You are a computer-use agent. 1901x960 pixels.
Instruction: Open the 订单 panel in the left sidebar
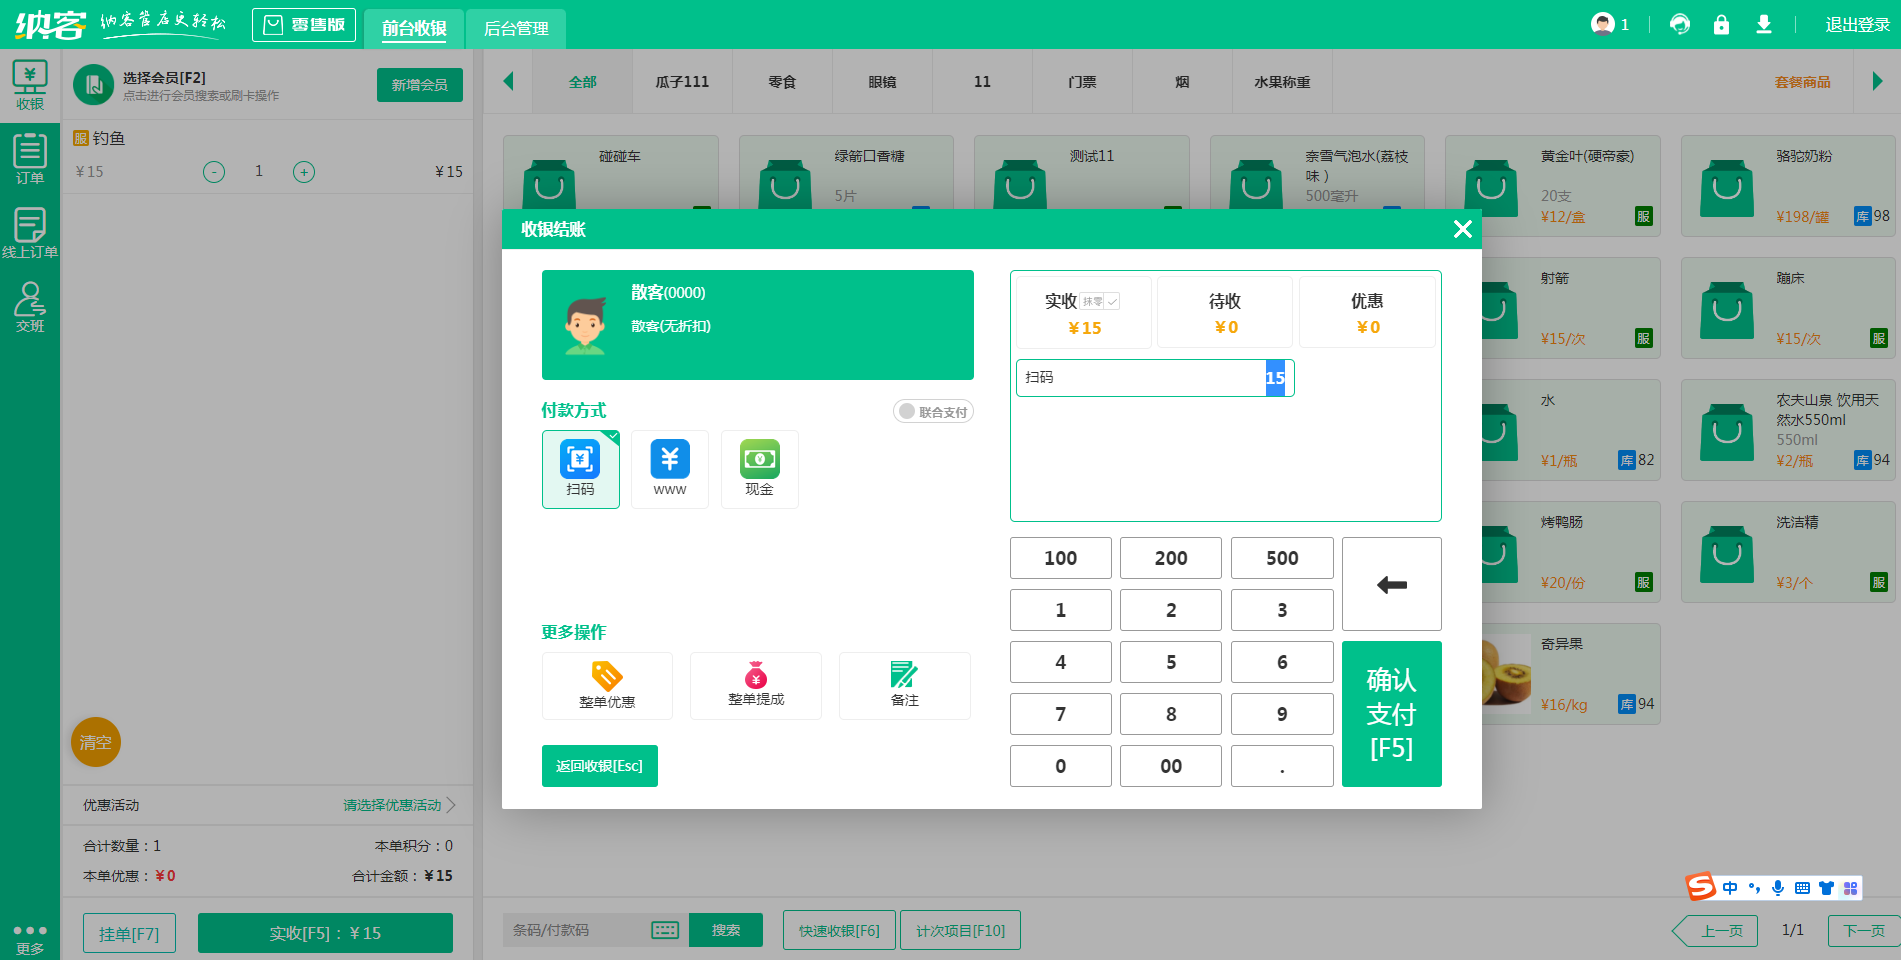click(30, 158)
